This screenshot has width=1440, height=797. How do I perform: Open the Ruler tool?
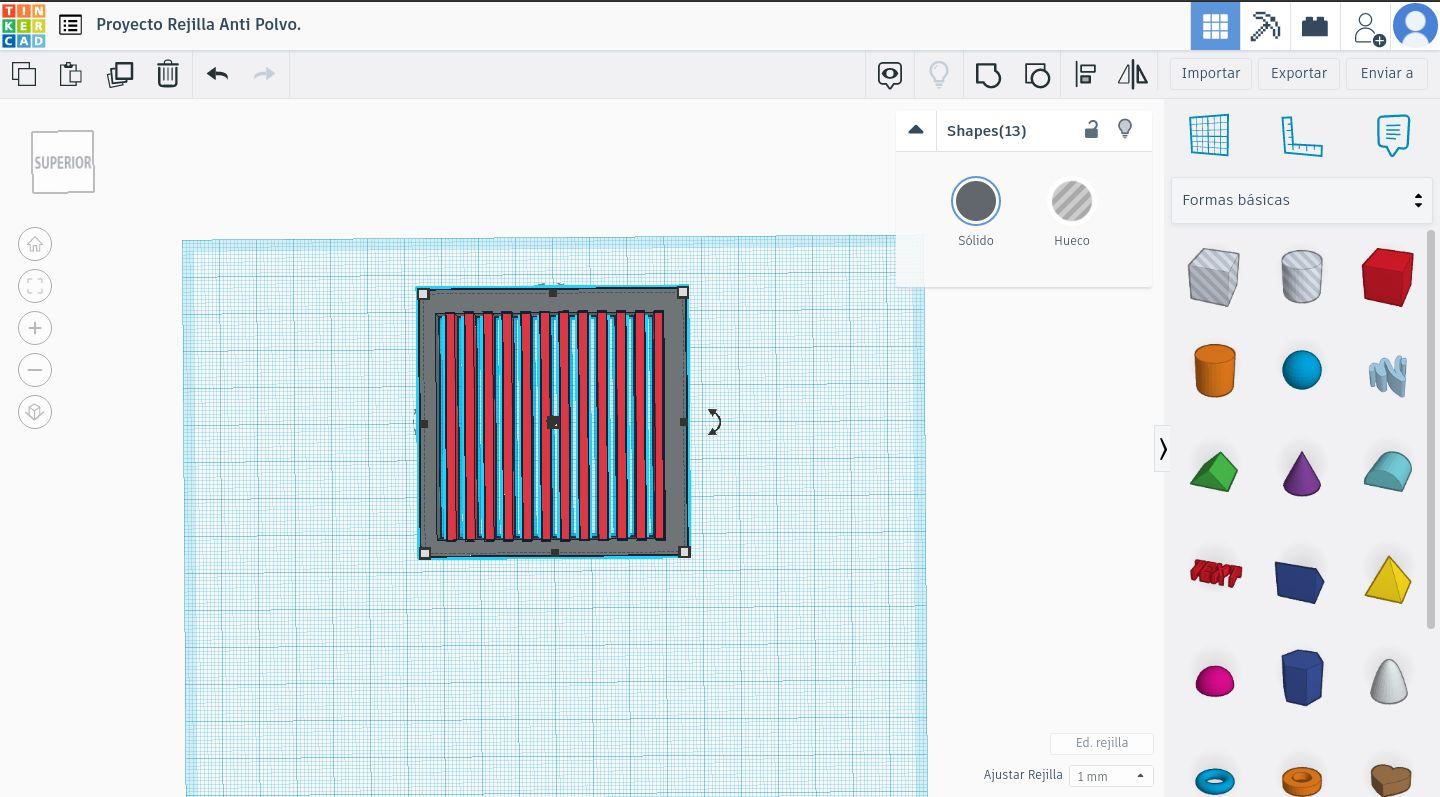pos(1301,135)
